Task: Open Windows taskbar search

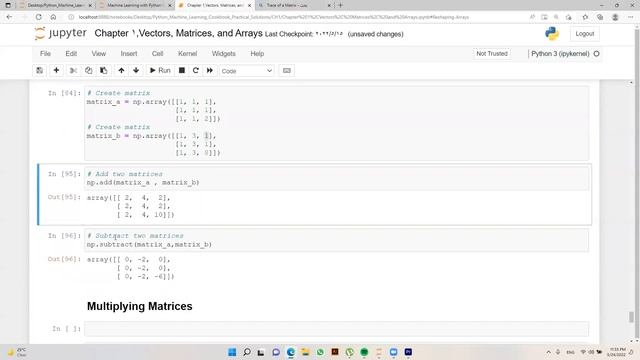Action: tap(247, 352)
